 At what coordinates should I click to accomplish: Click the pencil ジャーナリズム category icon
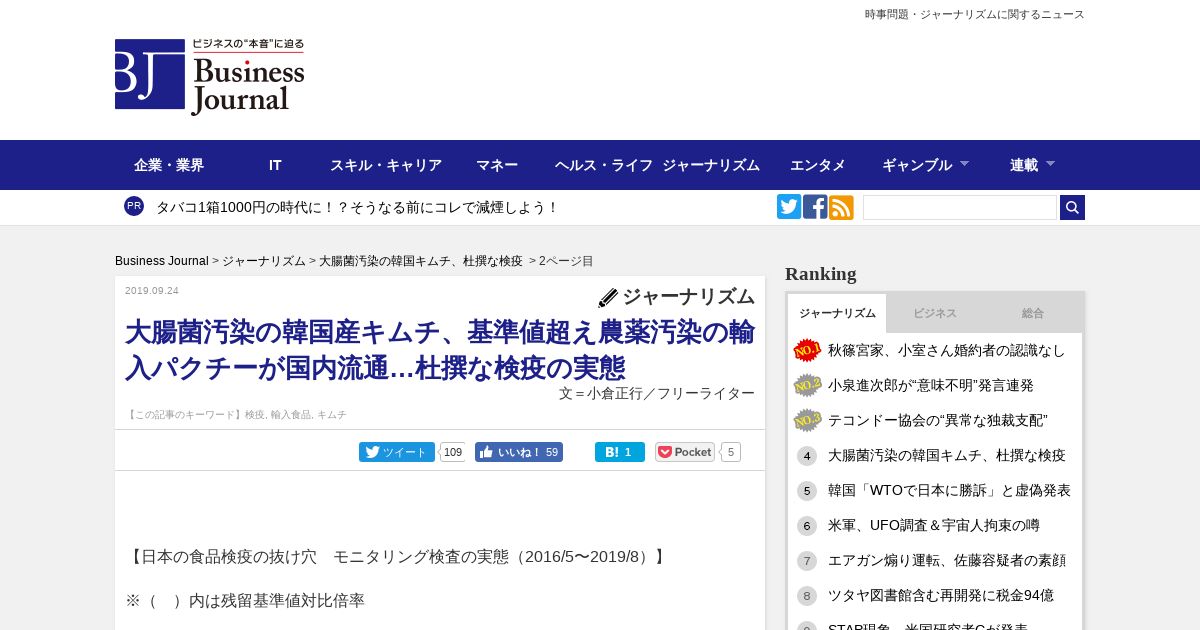click(x=608, y=297)
